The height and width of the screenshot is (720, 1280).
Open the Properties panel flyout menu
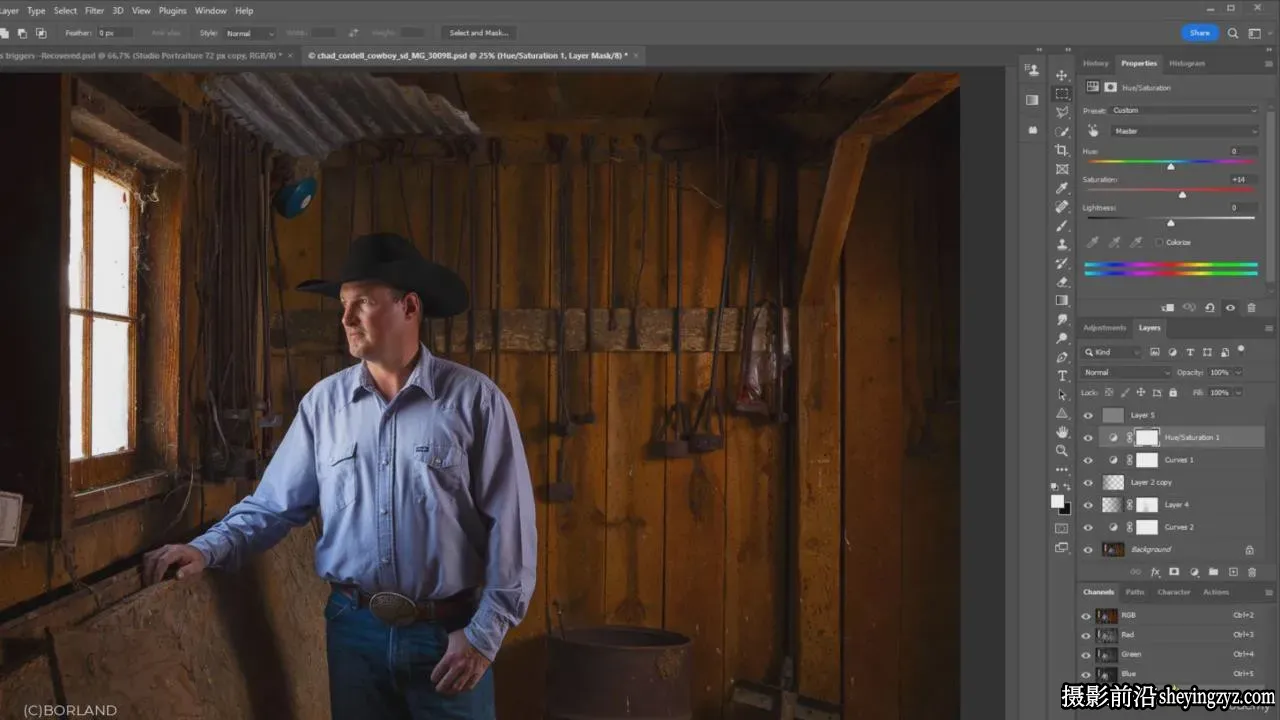[1269, 63]
